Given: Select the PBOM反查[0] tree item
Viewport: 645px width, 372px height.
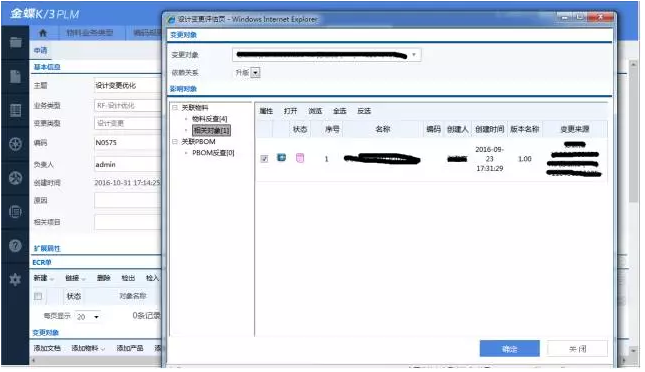Looking at the screenshot, I should 213,153.
